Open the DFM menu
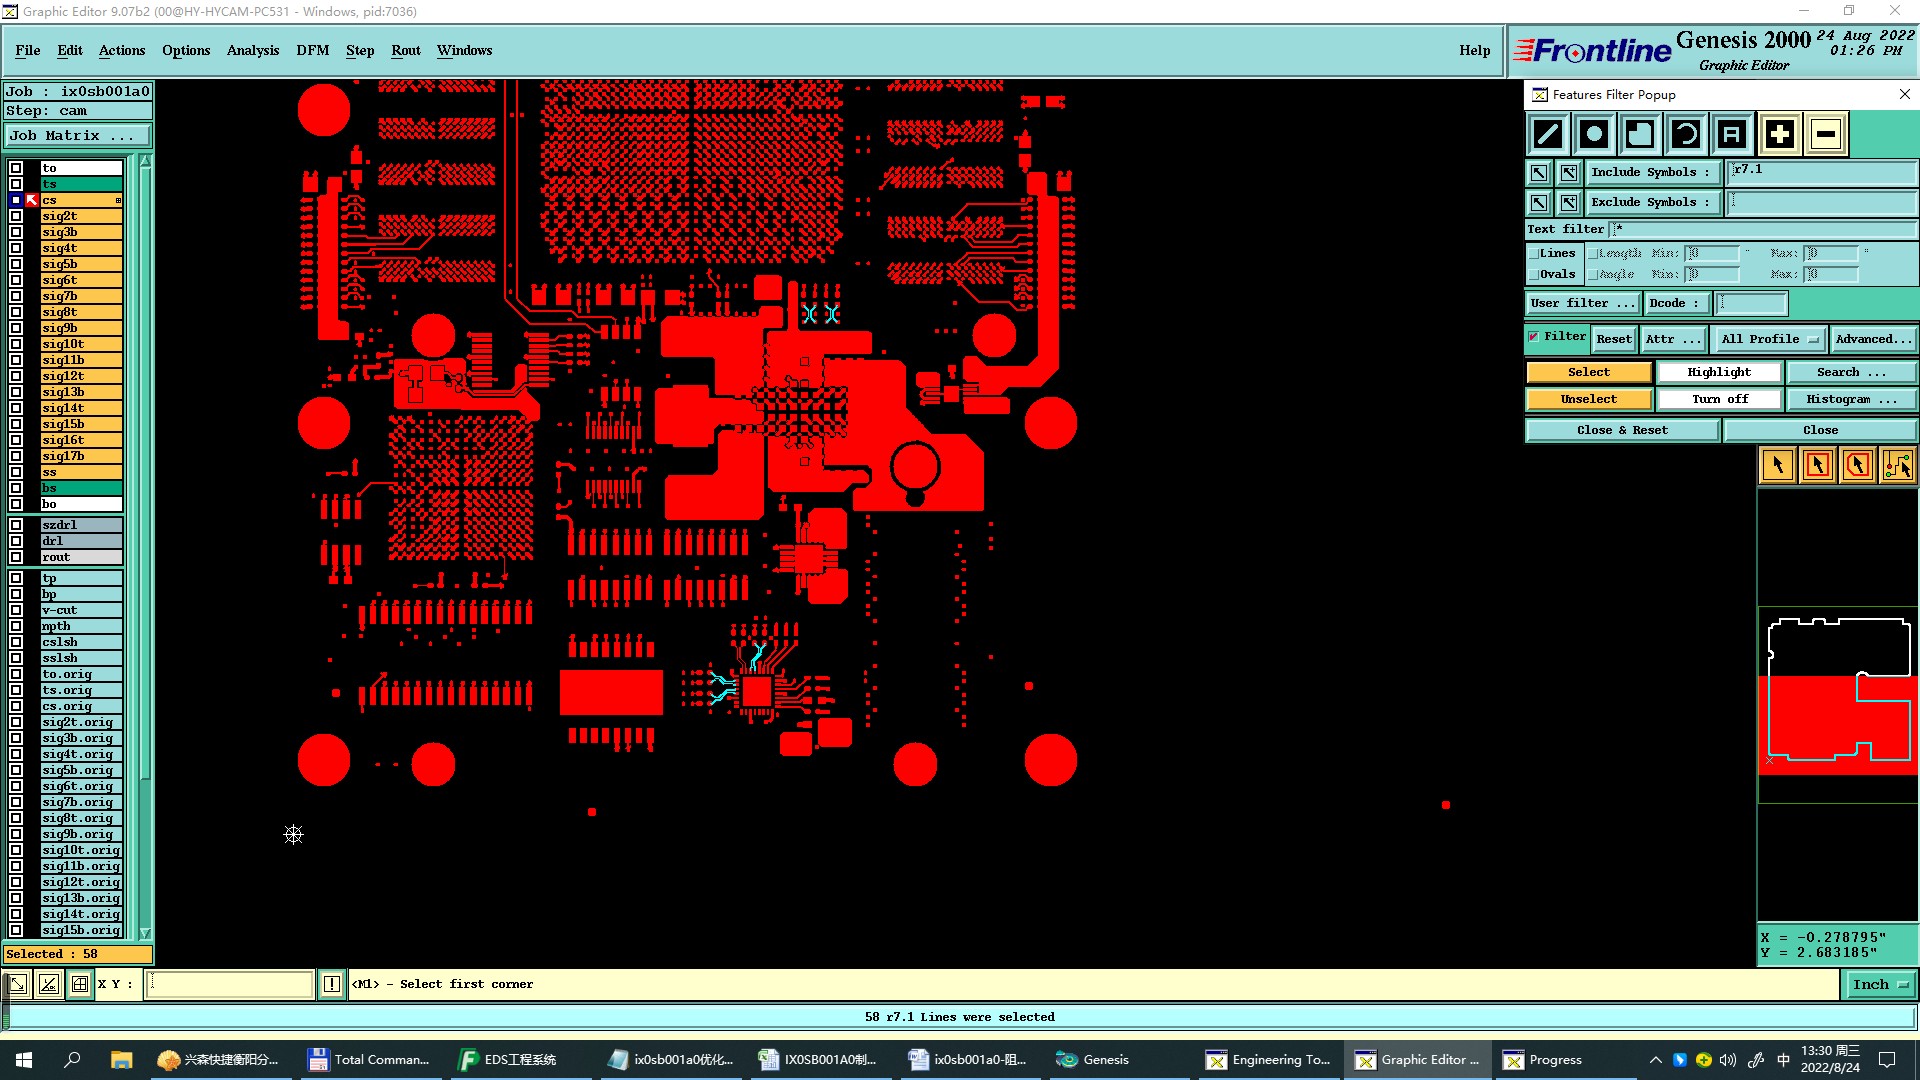Image resolution: width=1920 pixels, height=1080 pixels. click(x=312, y=50)
